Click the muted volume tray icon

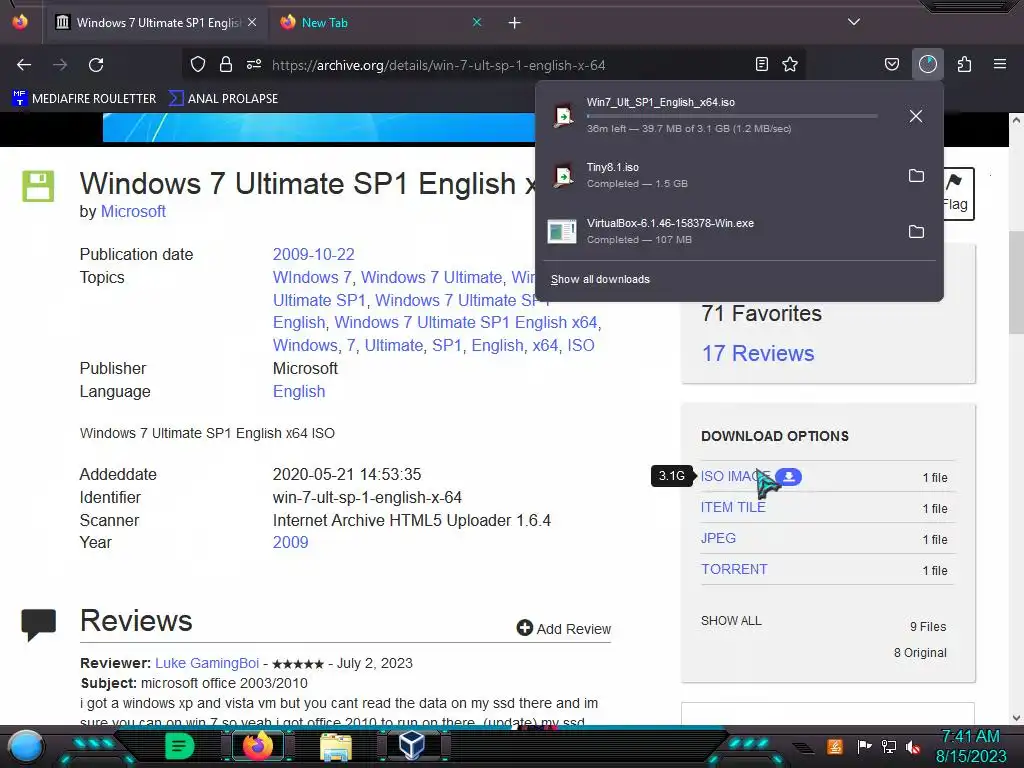pos(913,746)
